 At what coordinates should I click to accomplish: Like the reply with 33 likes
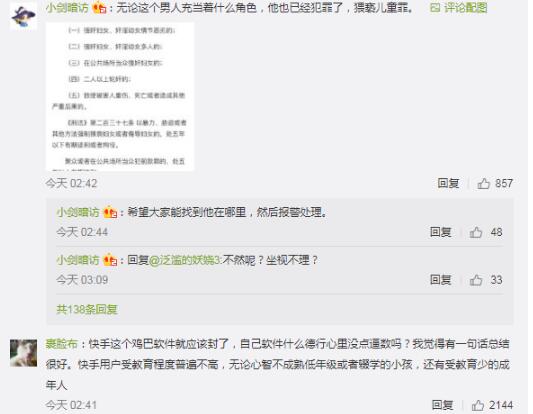click(x=476, y=280)
